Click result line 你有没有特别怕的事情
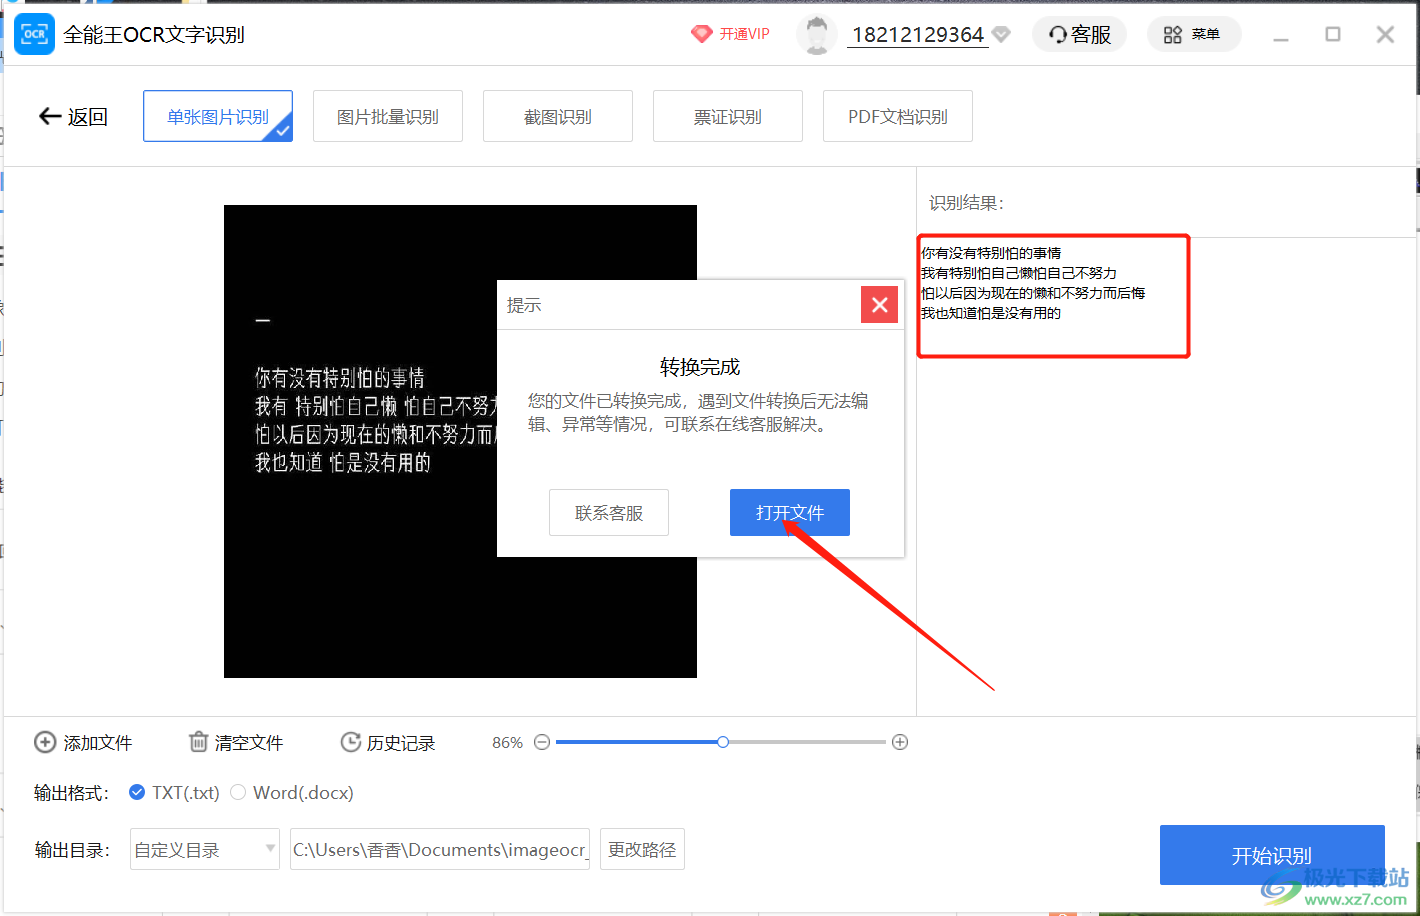The image size is (1420, 916). (991, 253)
